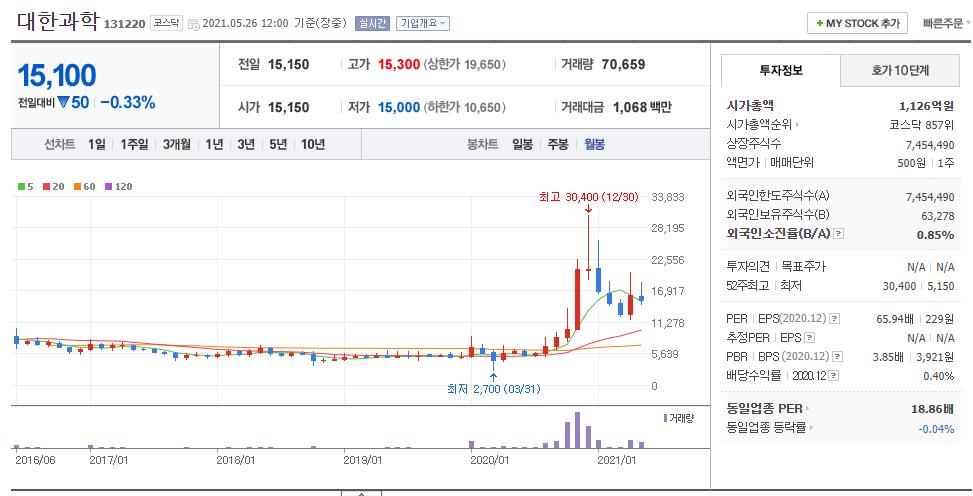The width and height of the screenshot is (973, 496).
Task: Click the 거래대금 value 1,068 백만
Action: (642, 107)
